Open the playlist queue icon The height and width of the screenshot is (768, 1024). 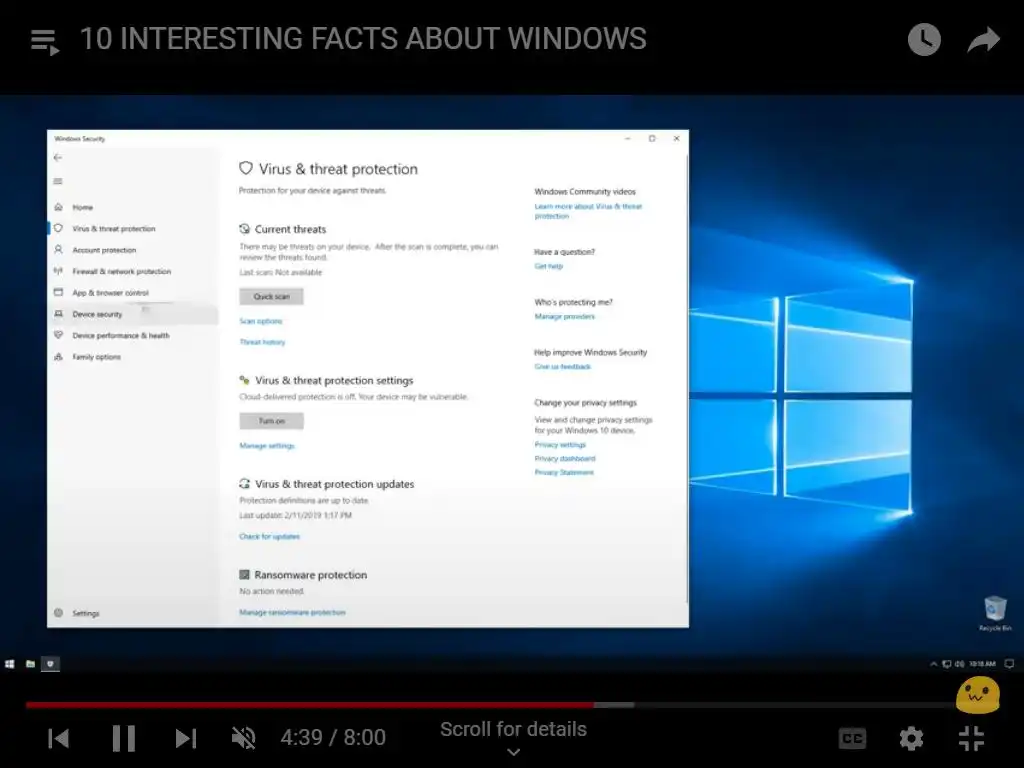(45, 40)
